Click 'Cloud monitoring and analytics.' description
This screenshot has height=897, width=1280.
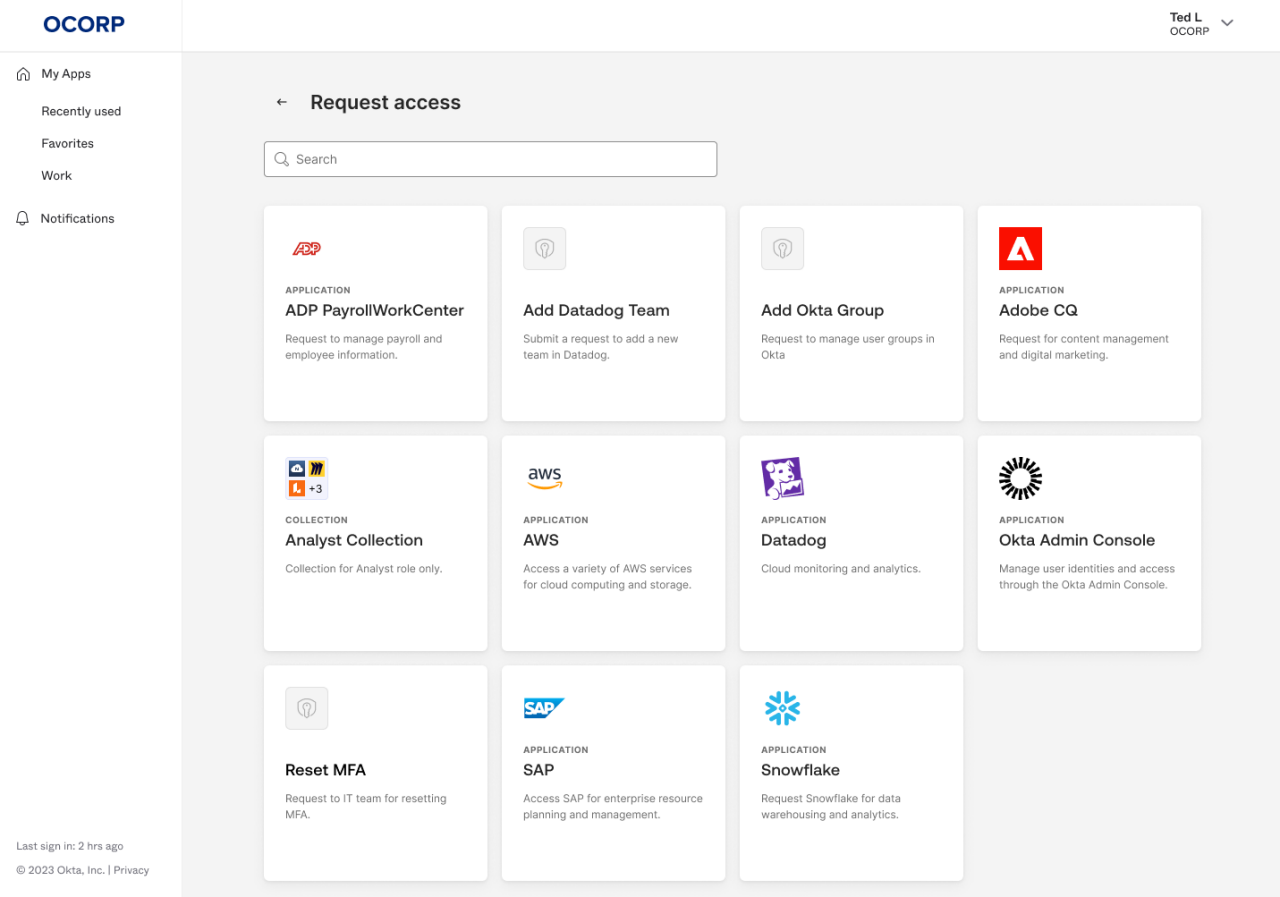tap(841, 568)
